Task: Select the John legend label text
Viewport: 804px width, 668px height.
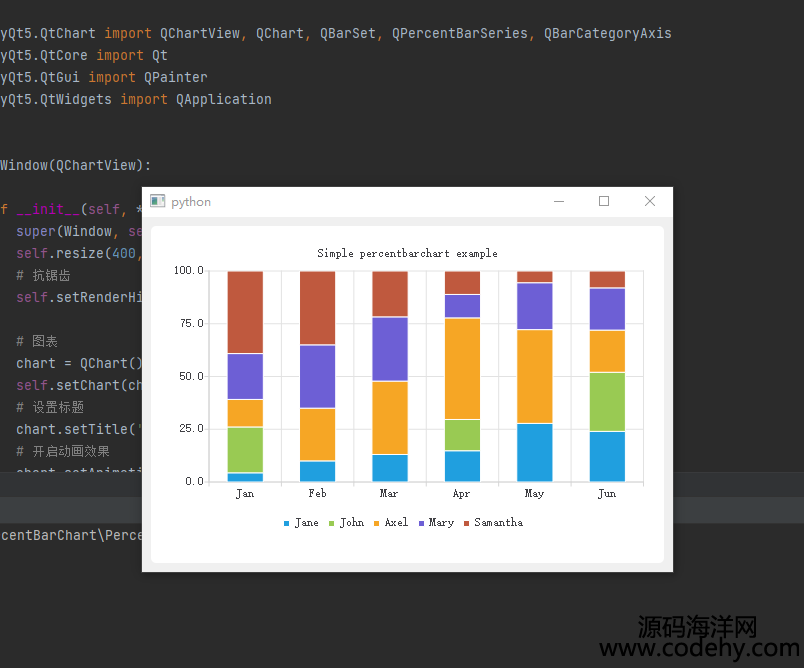Action: 351,523
